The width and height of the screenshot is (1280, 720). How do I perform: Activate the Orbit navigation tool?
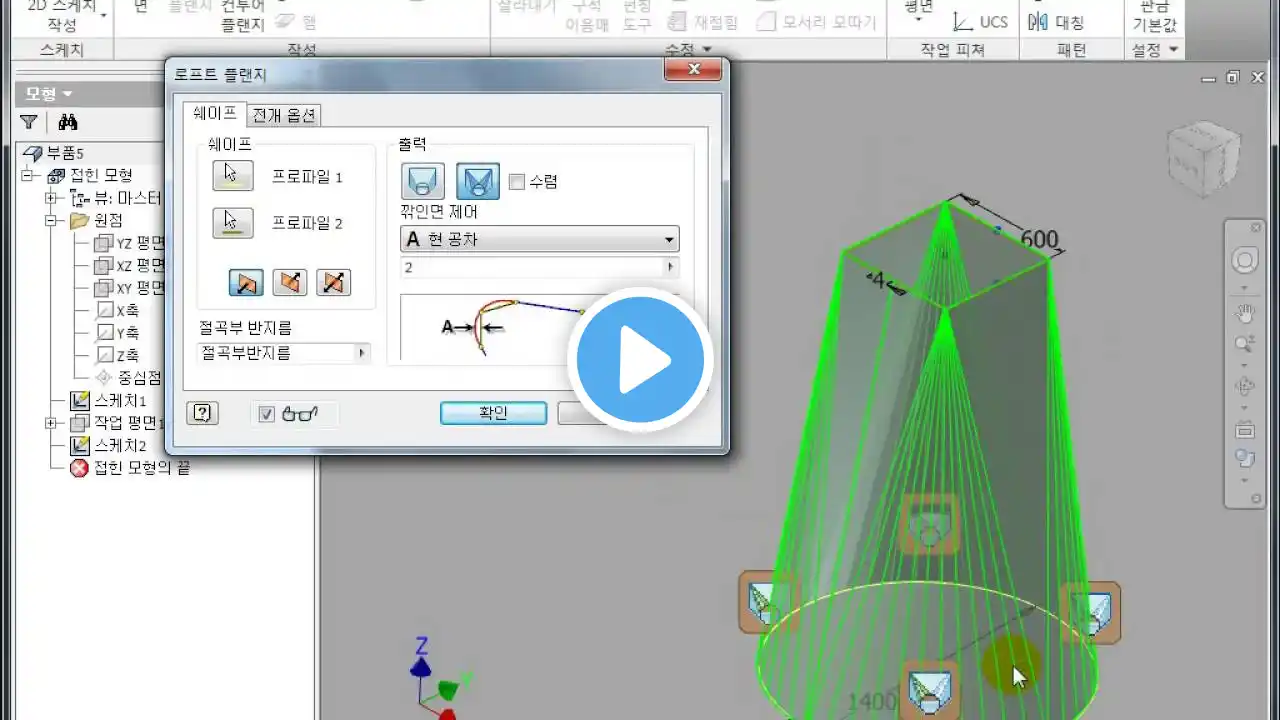tap(1245, 386)
